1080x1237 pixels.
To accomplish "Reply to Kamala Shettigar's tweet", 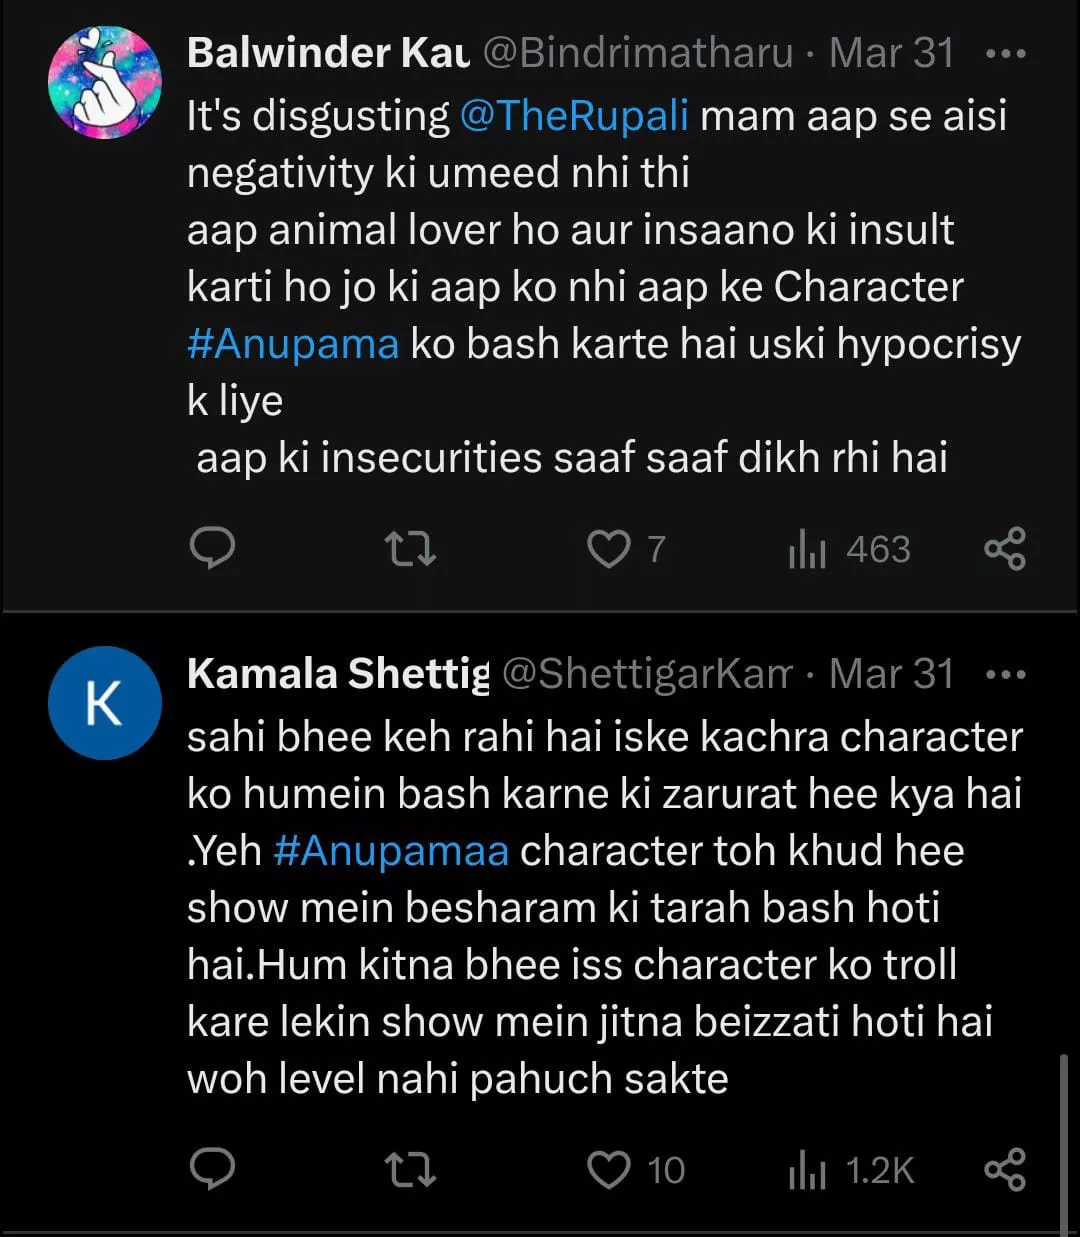I will [212, 1170].
